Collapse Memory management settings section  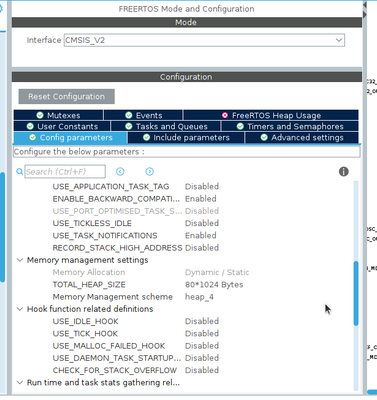20,260
